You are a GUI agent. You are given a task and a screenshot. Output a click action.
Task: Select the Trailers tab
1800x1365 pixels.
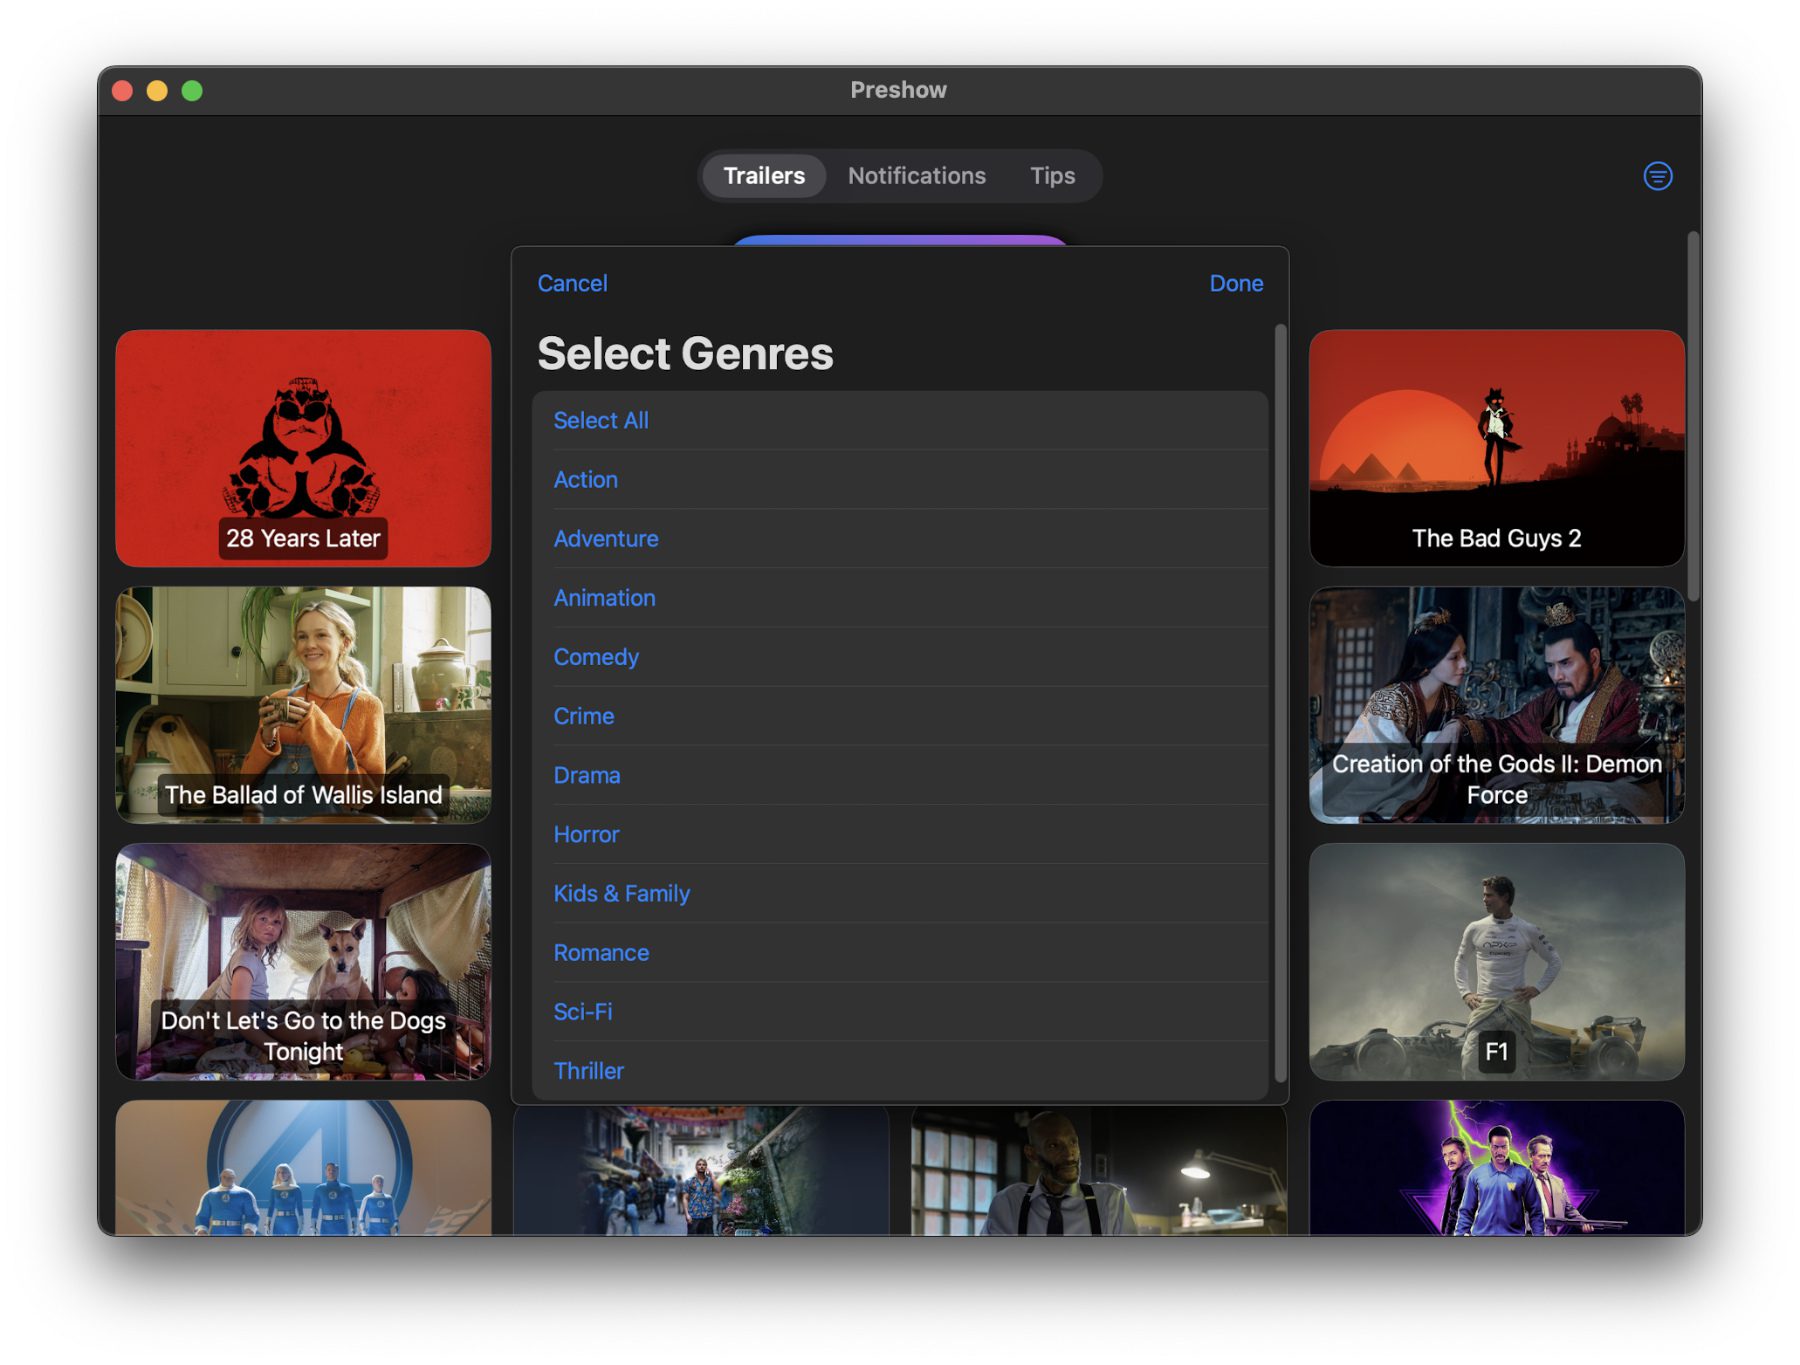click(x=764, y=176)
